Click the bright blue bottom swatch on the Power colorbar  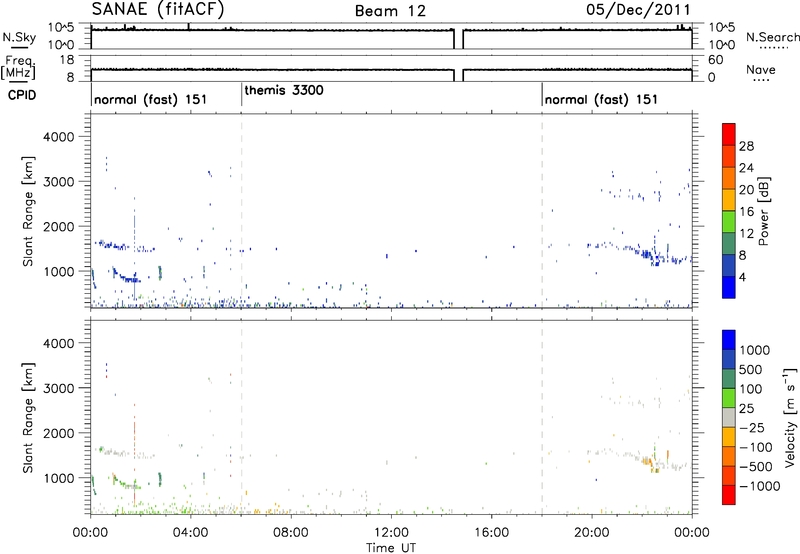coord(729,287)
